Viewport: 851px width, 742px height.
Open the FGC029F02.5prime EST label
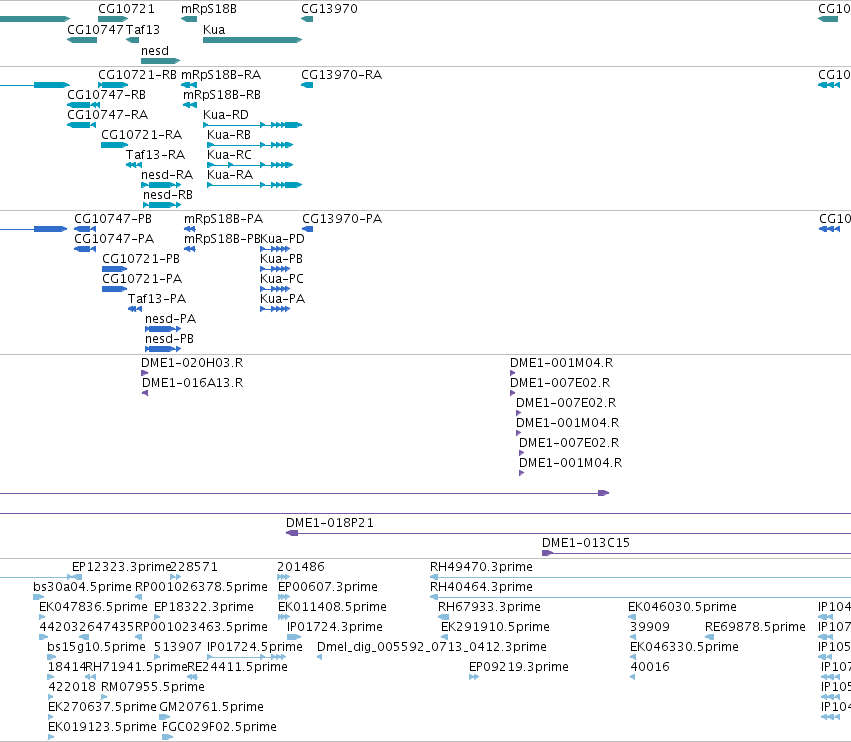(x=219, y=727)
